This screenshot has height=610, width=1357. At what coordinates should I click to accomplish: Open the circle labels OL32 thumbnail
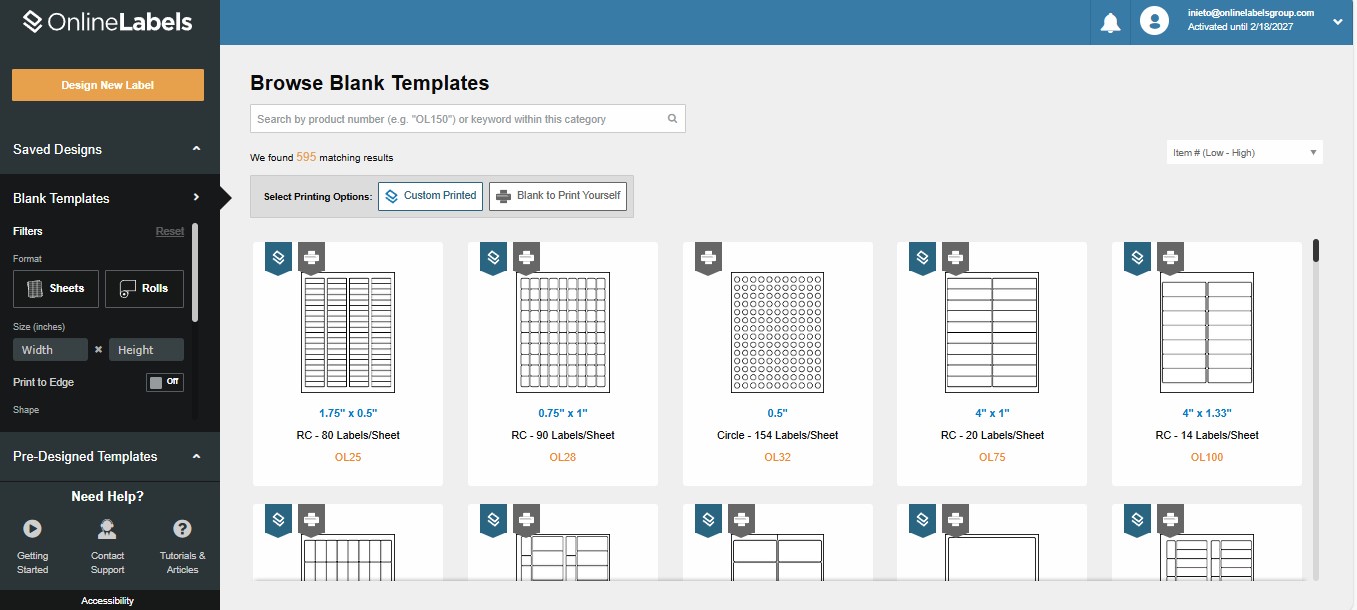[778, 332]
